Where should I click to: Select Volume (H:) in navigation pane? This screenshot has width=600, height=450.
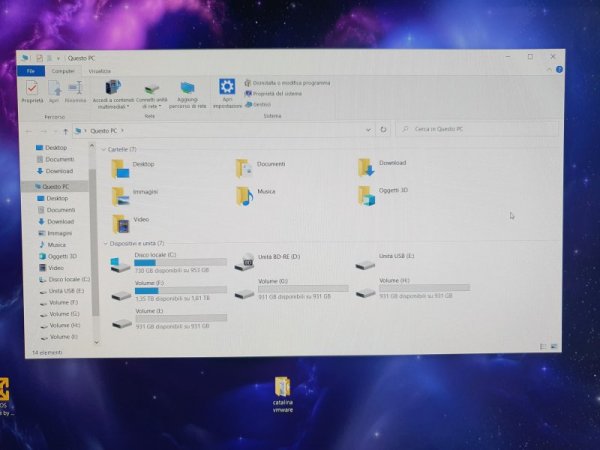[60, 325]
